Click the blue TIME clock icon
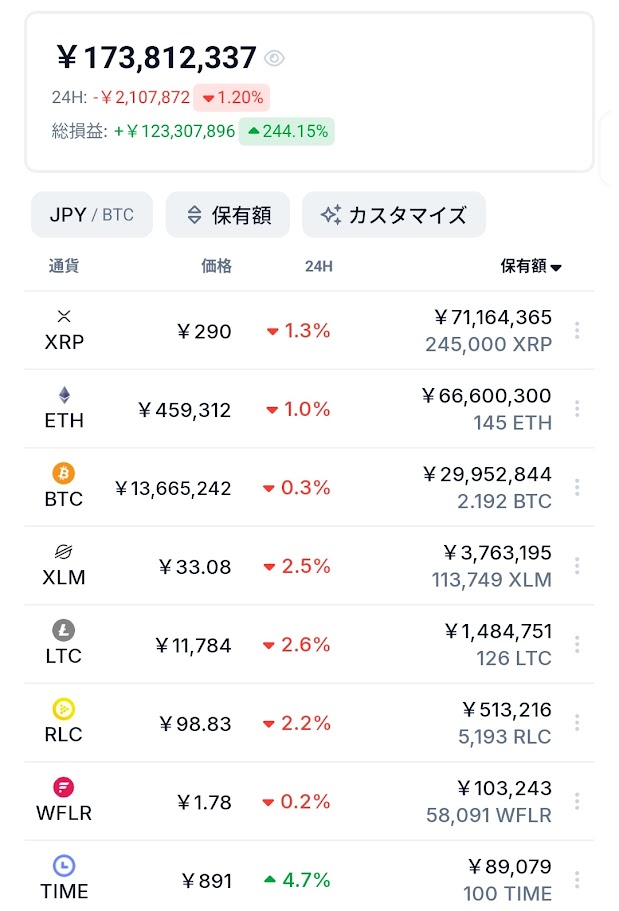 click(64, 866)
